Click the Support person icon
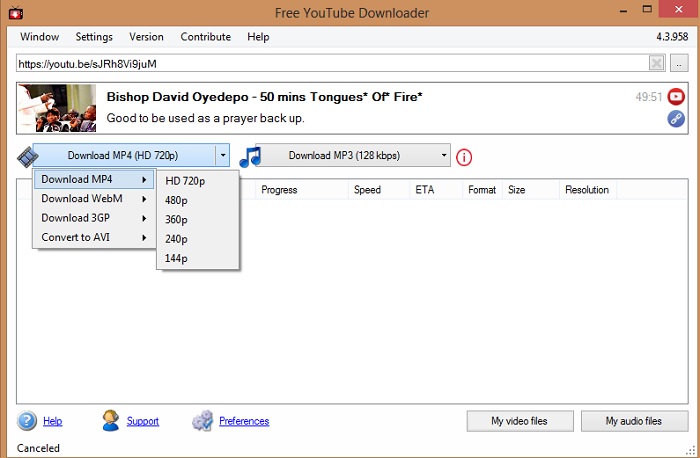 [111, 421]
